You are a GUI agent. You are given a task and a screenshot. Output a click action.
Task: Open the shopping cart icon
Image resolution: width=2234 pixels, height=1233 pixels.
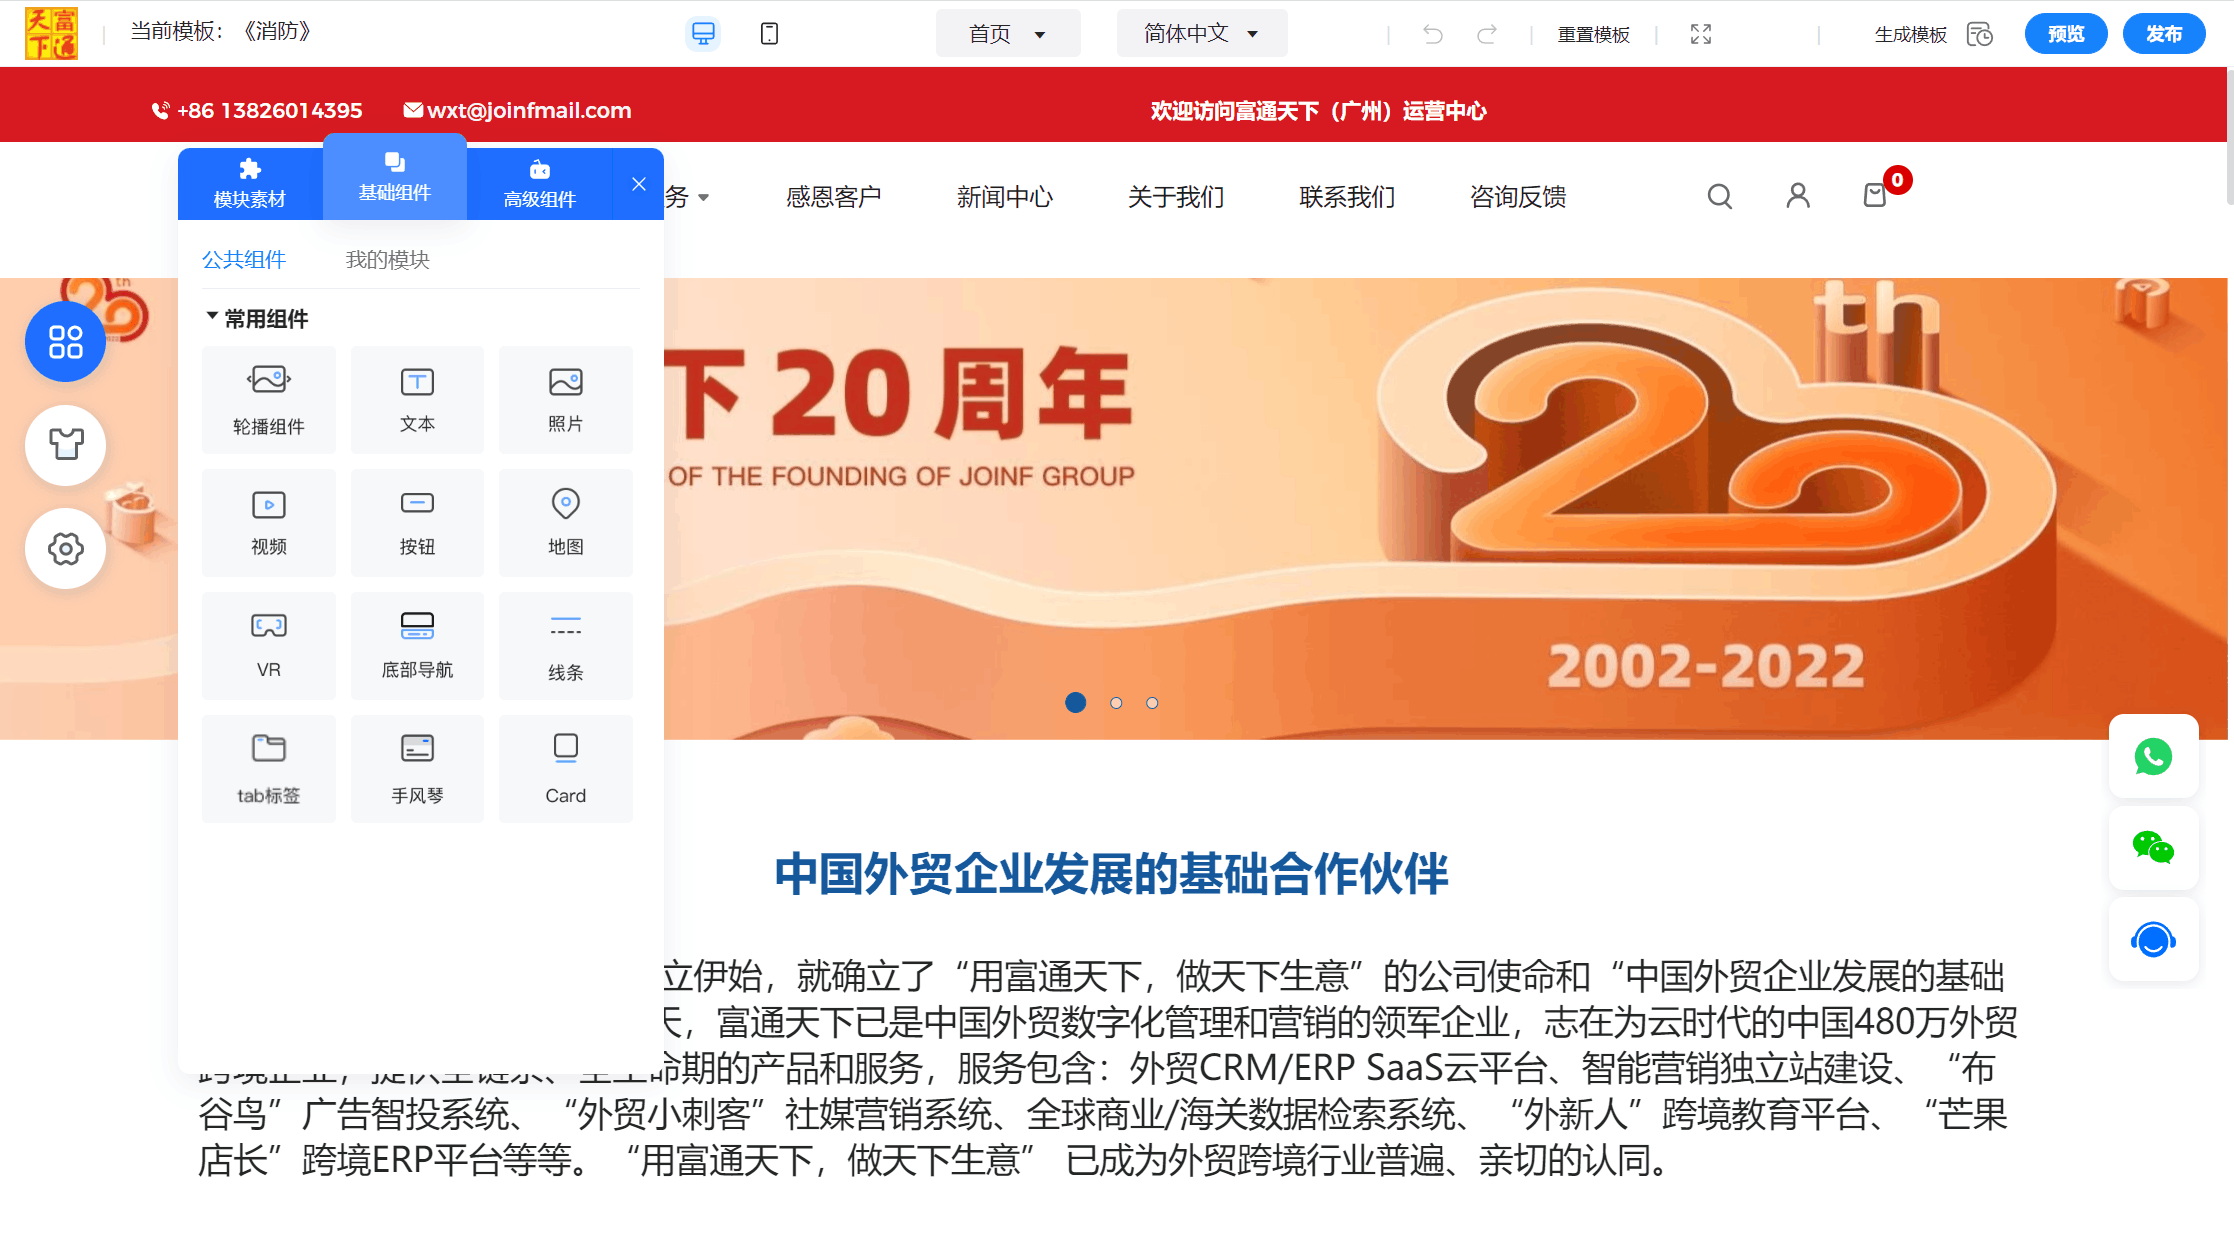[1876, 195]
